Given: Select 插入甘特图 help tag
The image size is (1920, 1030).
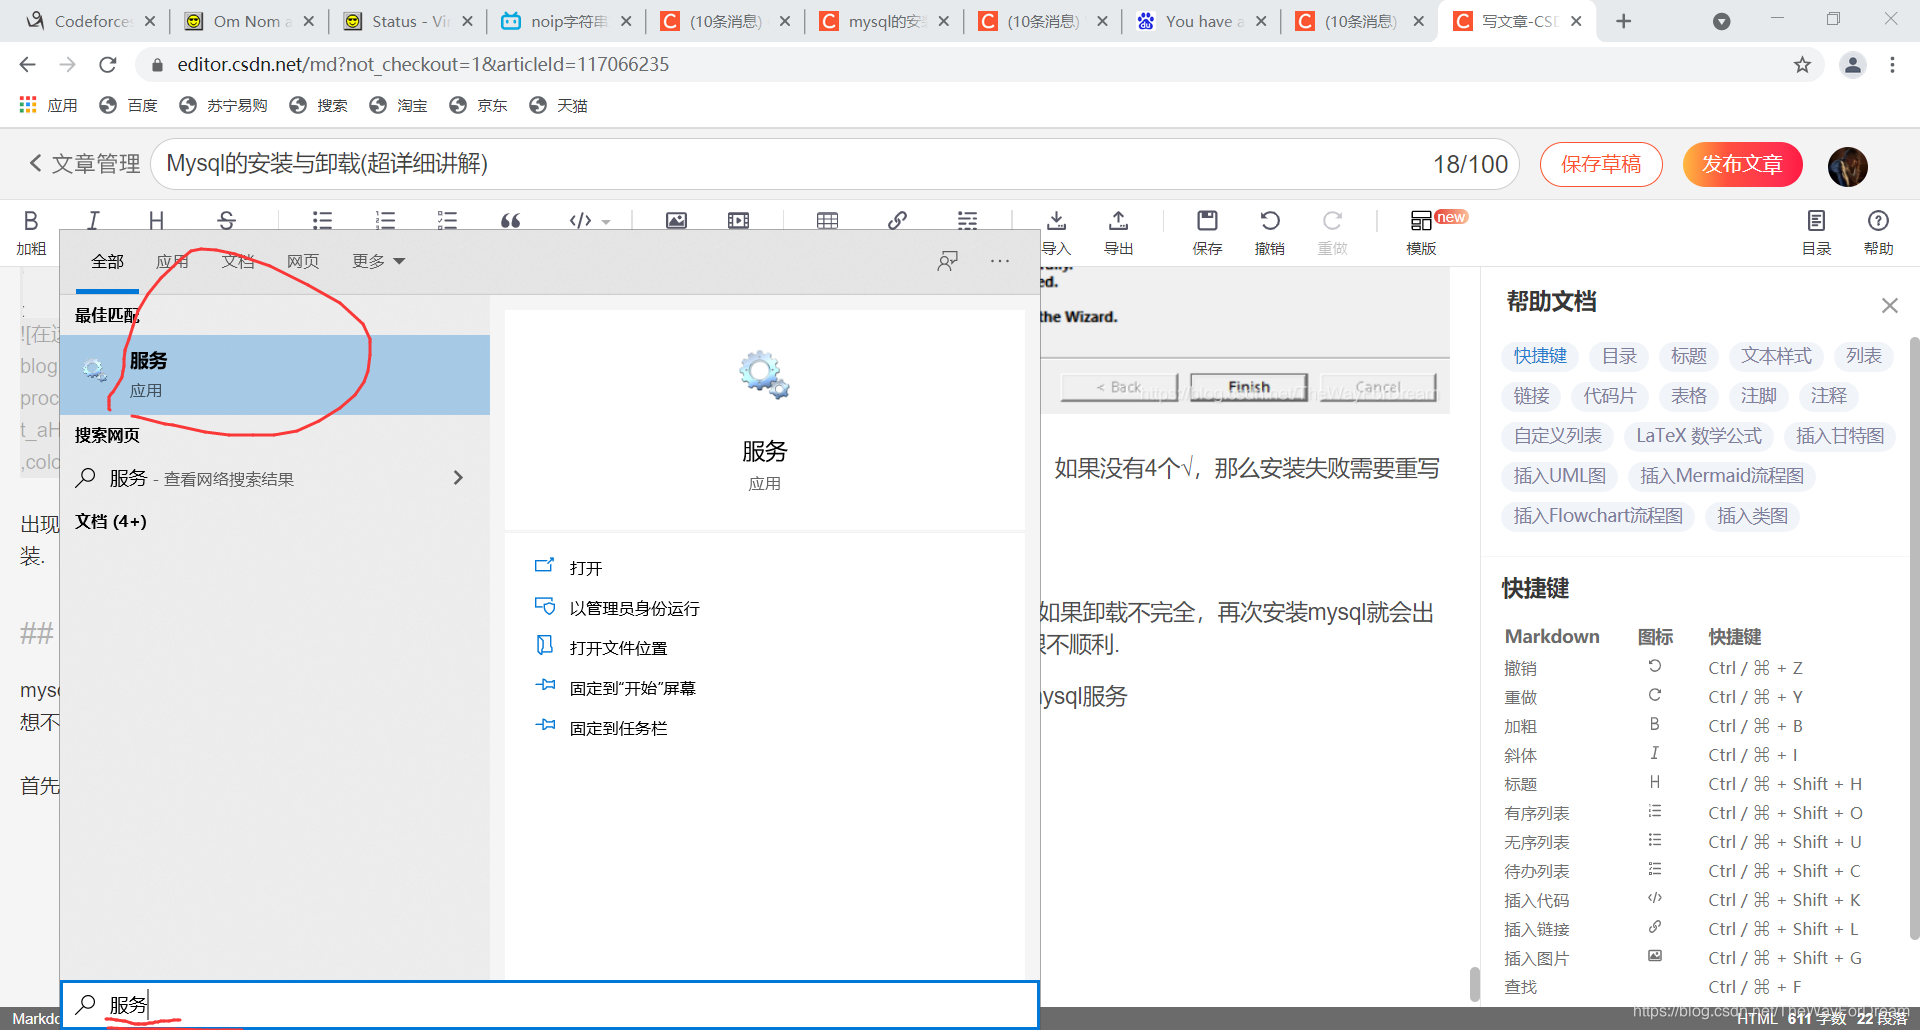Looking at the screenshot, I should click(x=1840, y=436).
